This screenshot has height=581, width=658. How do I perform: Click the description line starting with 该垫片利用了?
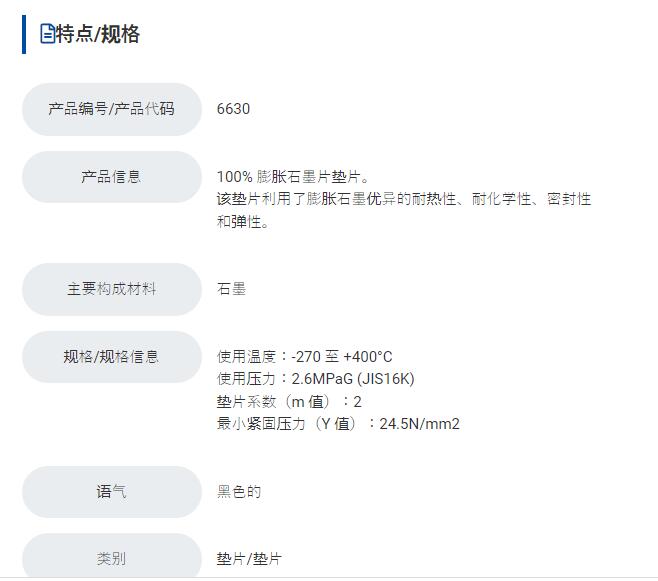pos(404,199)
